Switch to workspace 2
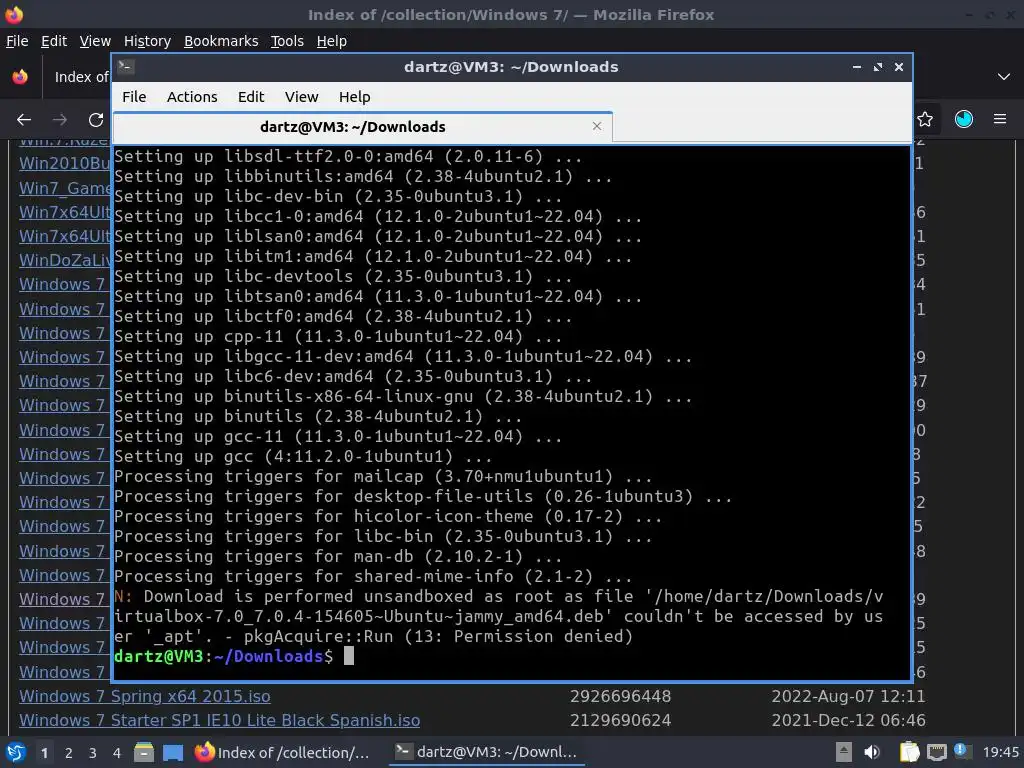The width and height of the screenshot is (1024, 768). 69,753
